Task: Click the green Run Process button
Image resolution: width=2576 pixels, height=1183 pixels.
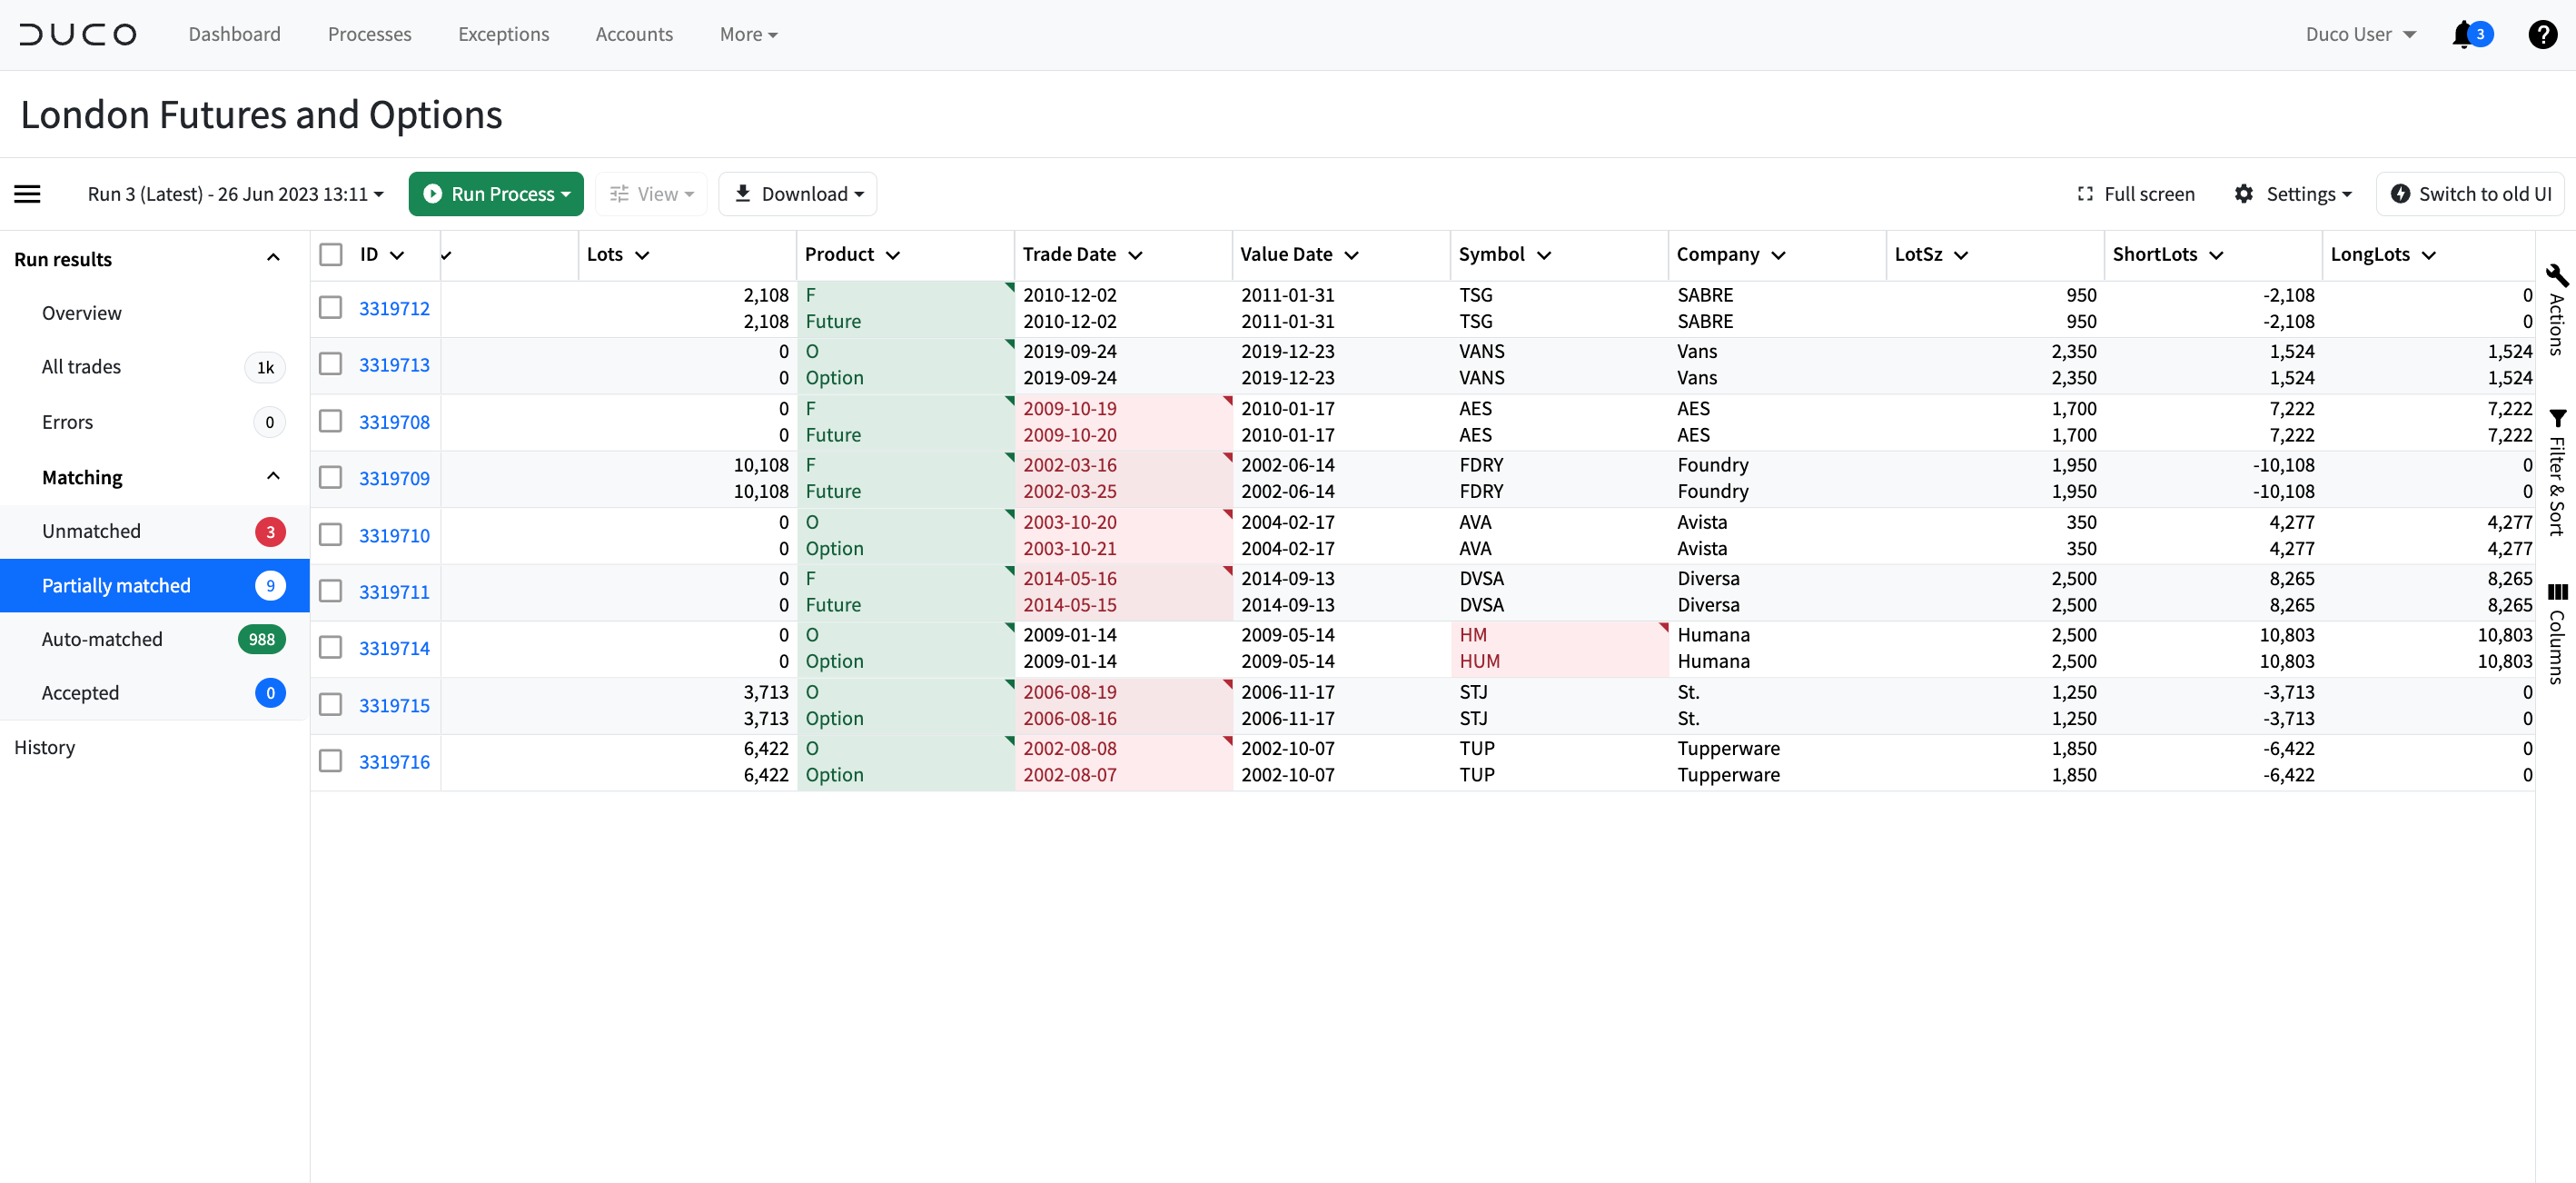Action: [x=496, y=194]
